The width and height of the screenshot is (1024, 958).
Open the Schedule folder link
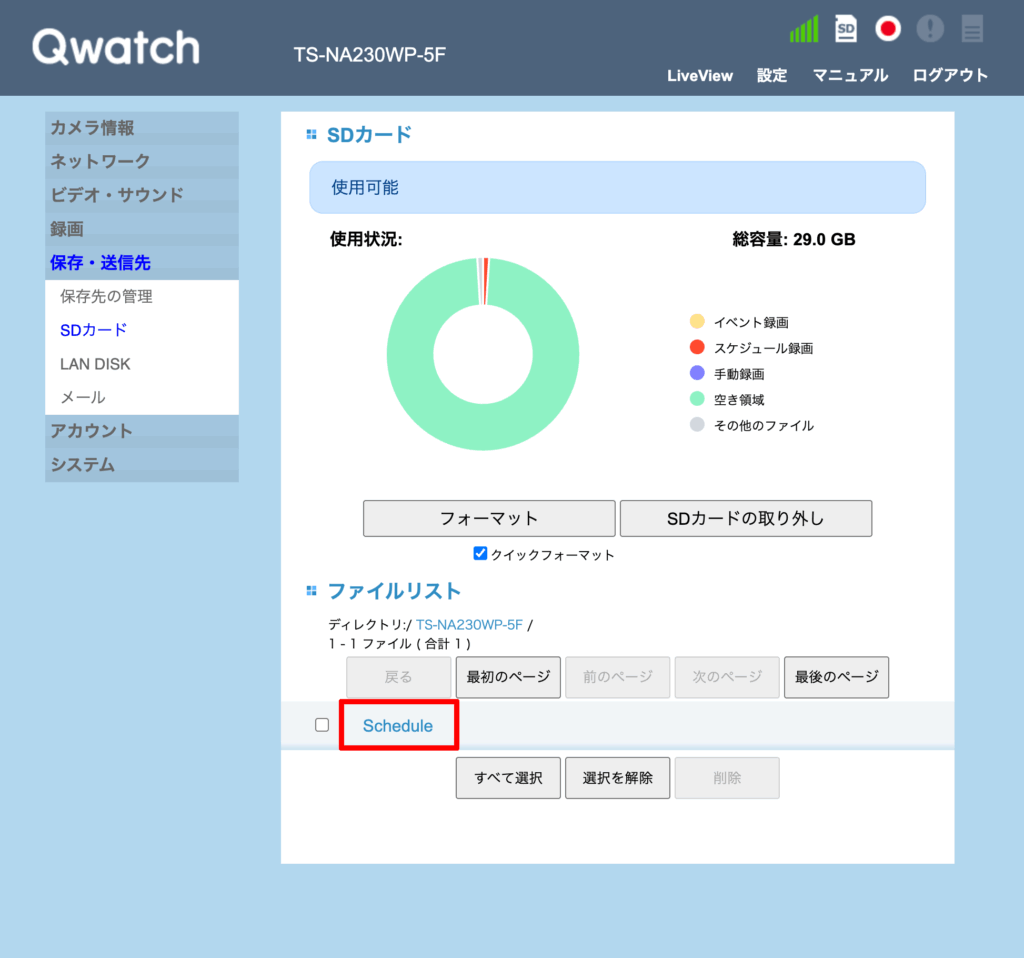pos(398,726)
